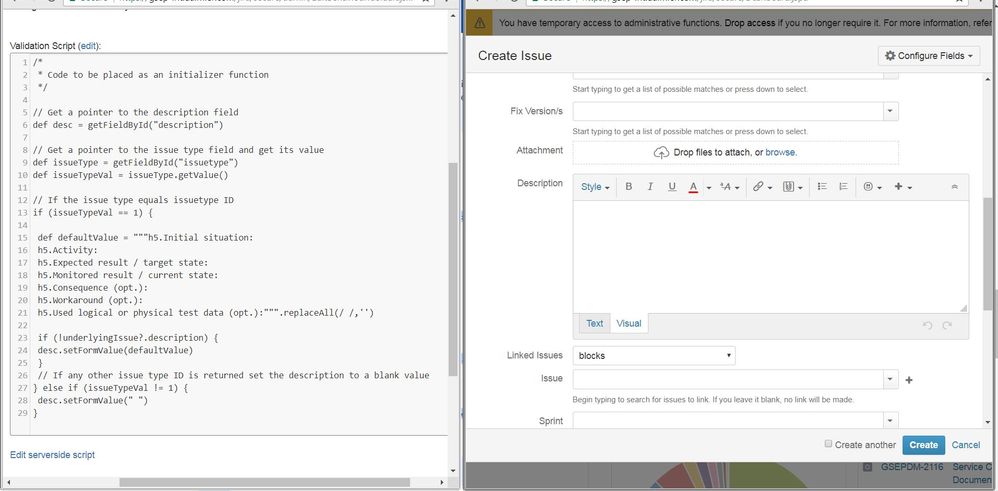Switch to the Visual editor tab
998x491 pixels.
pos(629,324)
